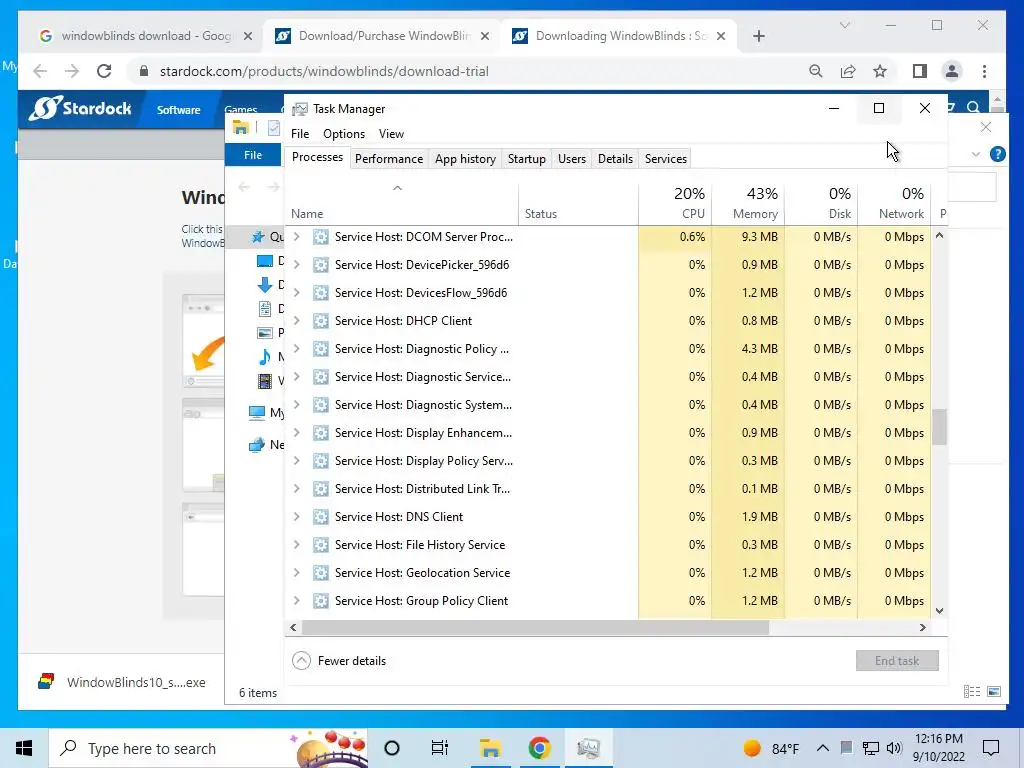
Task: Click the volume speaker tray icon
Action: click(x=894, y=748)
